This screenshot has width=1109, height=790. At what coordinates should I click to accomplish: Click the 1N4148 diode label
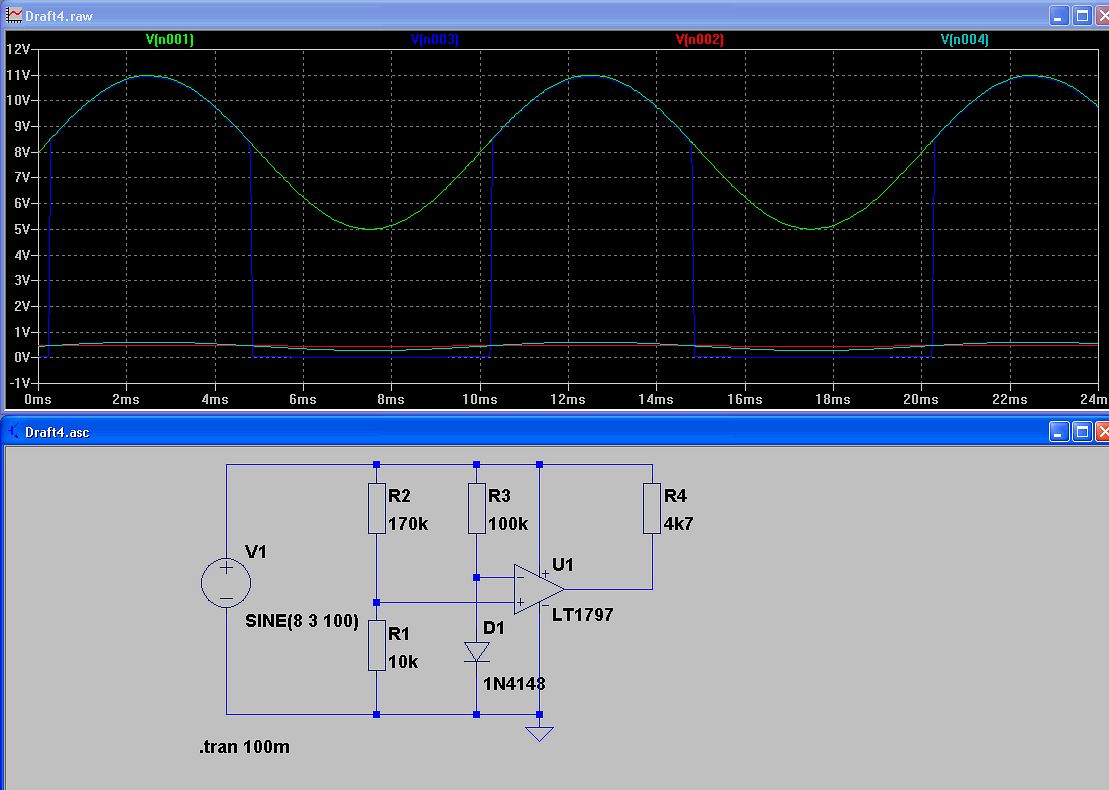coord(514,684)
